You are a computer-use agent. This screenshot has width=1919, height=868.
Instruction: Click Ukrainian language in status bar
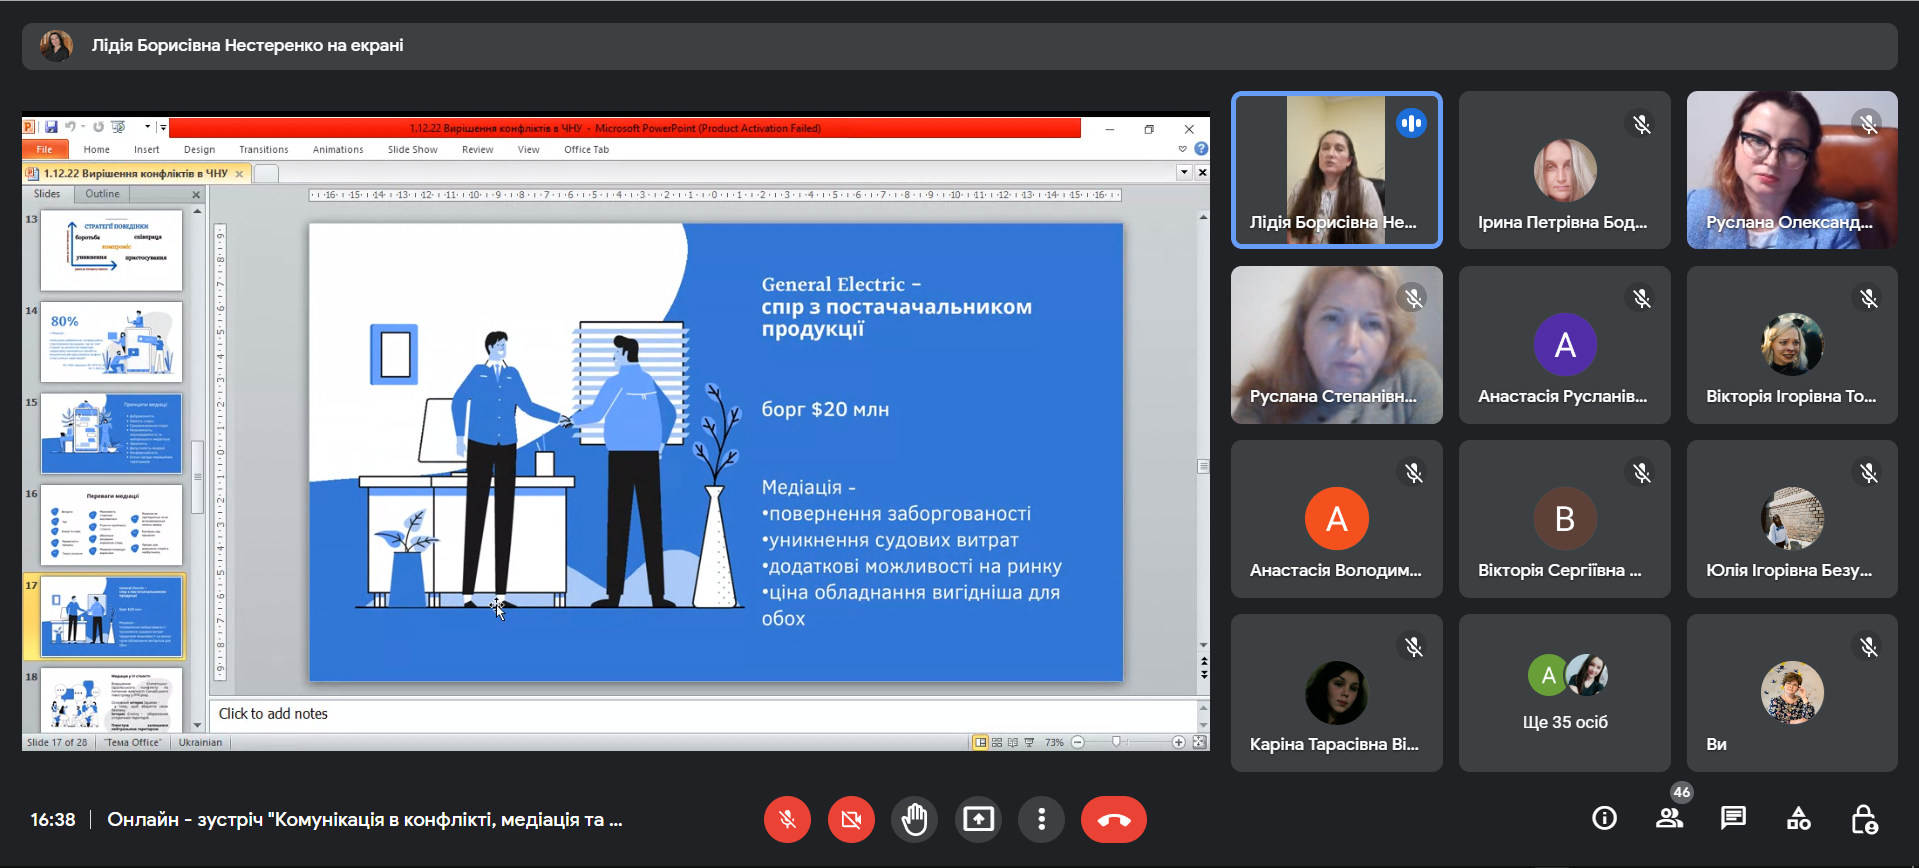[x=201, y=742]
